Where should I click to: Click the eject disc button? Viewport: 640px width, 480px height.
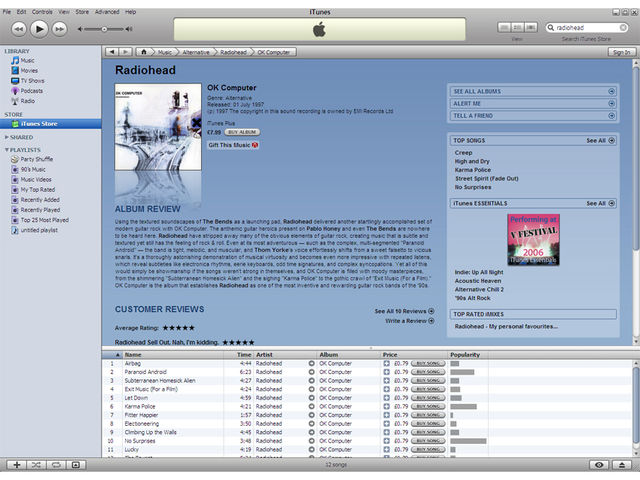[x=622, y=465]
